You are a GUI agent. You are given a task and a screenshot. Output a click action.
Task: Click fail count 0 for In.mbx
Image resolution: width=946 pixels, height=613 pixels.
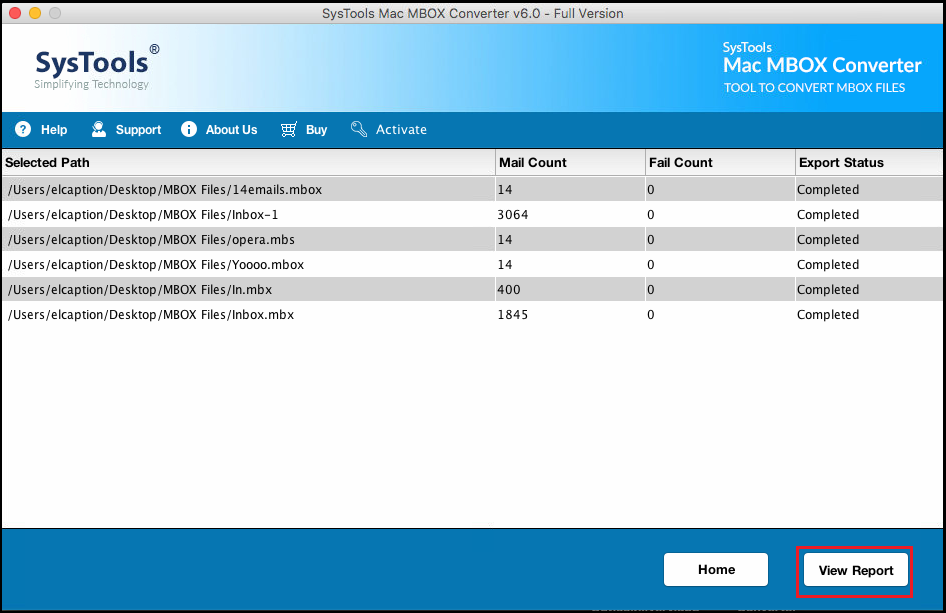click(650, 290)
